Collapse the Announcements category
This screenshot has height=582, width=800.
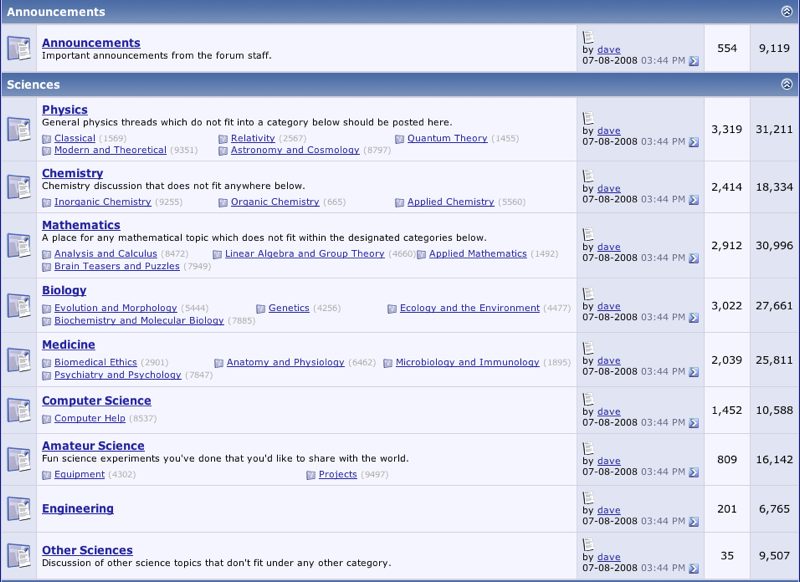(x=787, y=12)
